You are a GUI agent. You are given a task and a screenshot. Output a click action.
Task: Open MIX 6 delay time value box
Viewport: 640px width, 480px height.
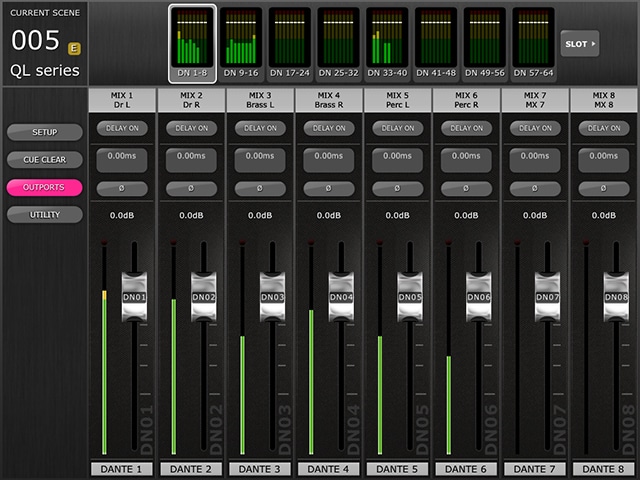point(467,159)
